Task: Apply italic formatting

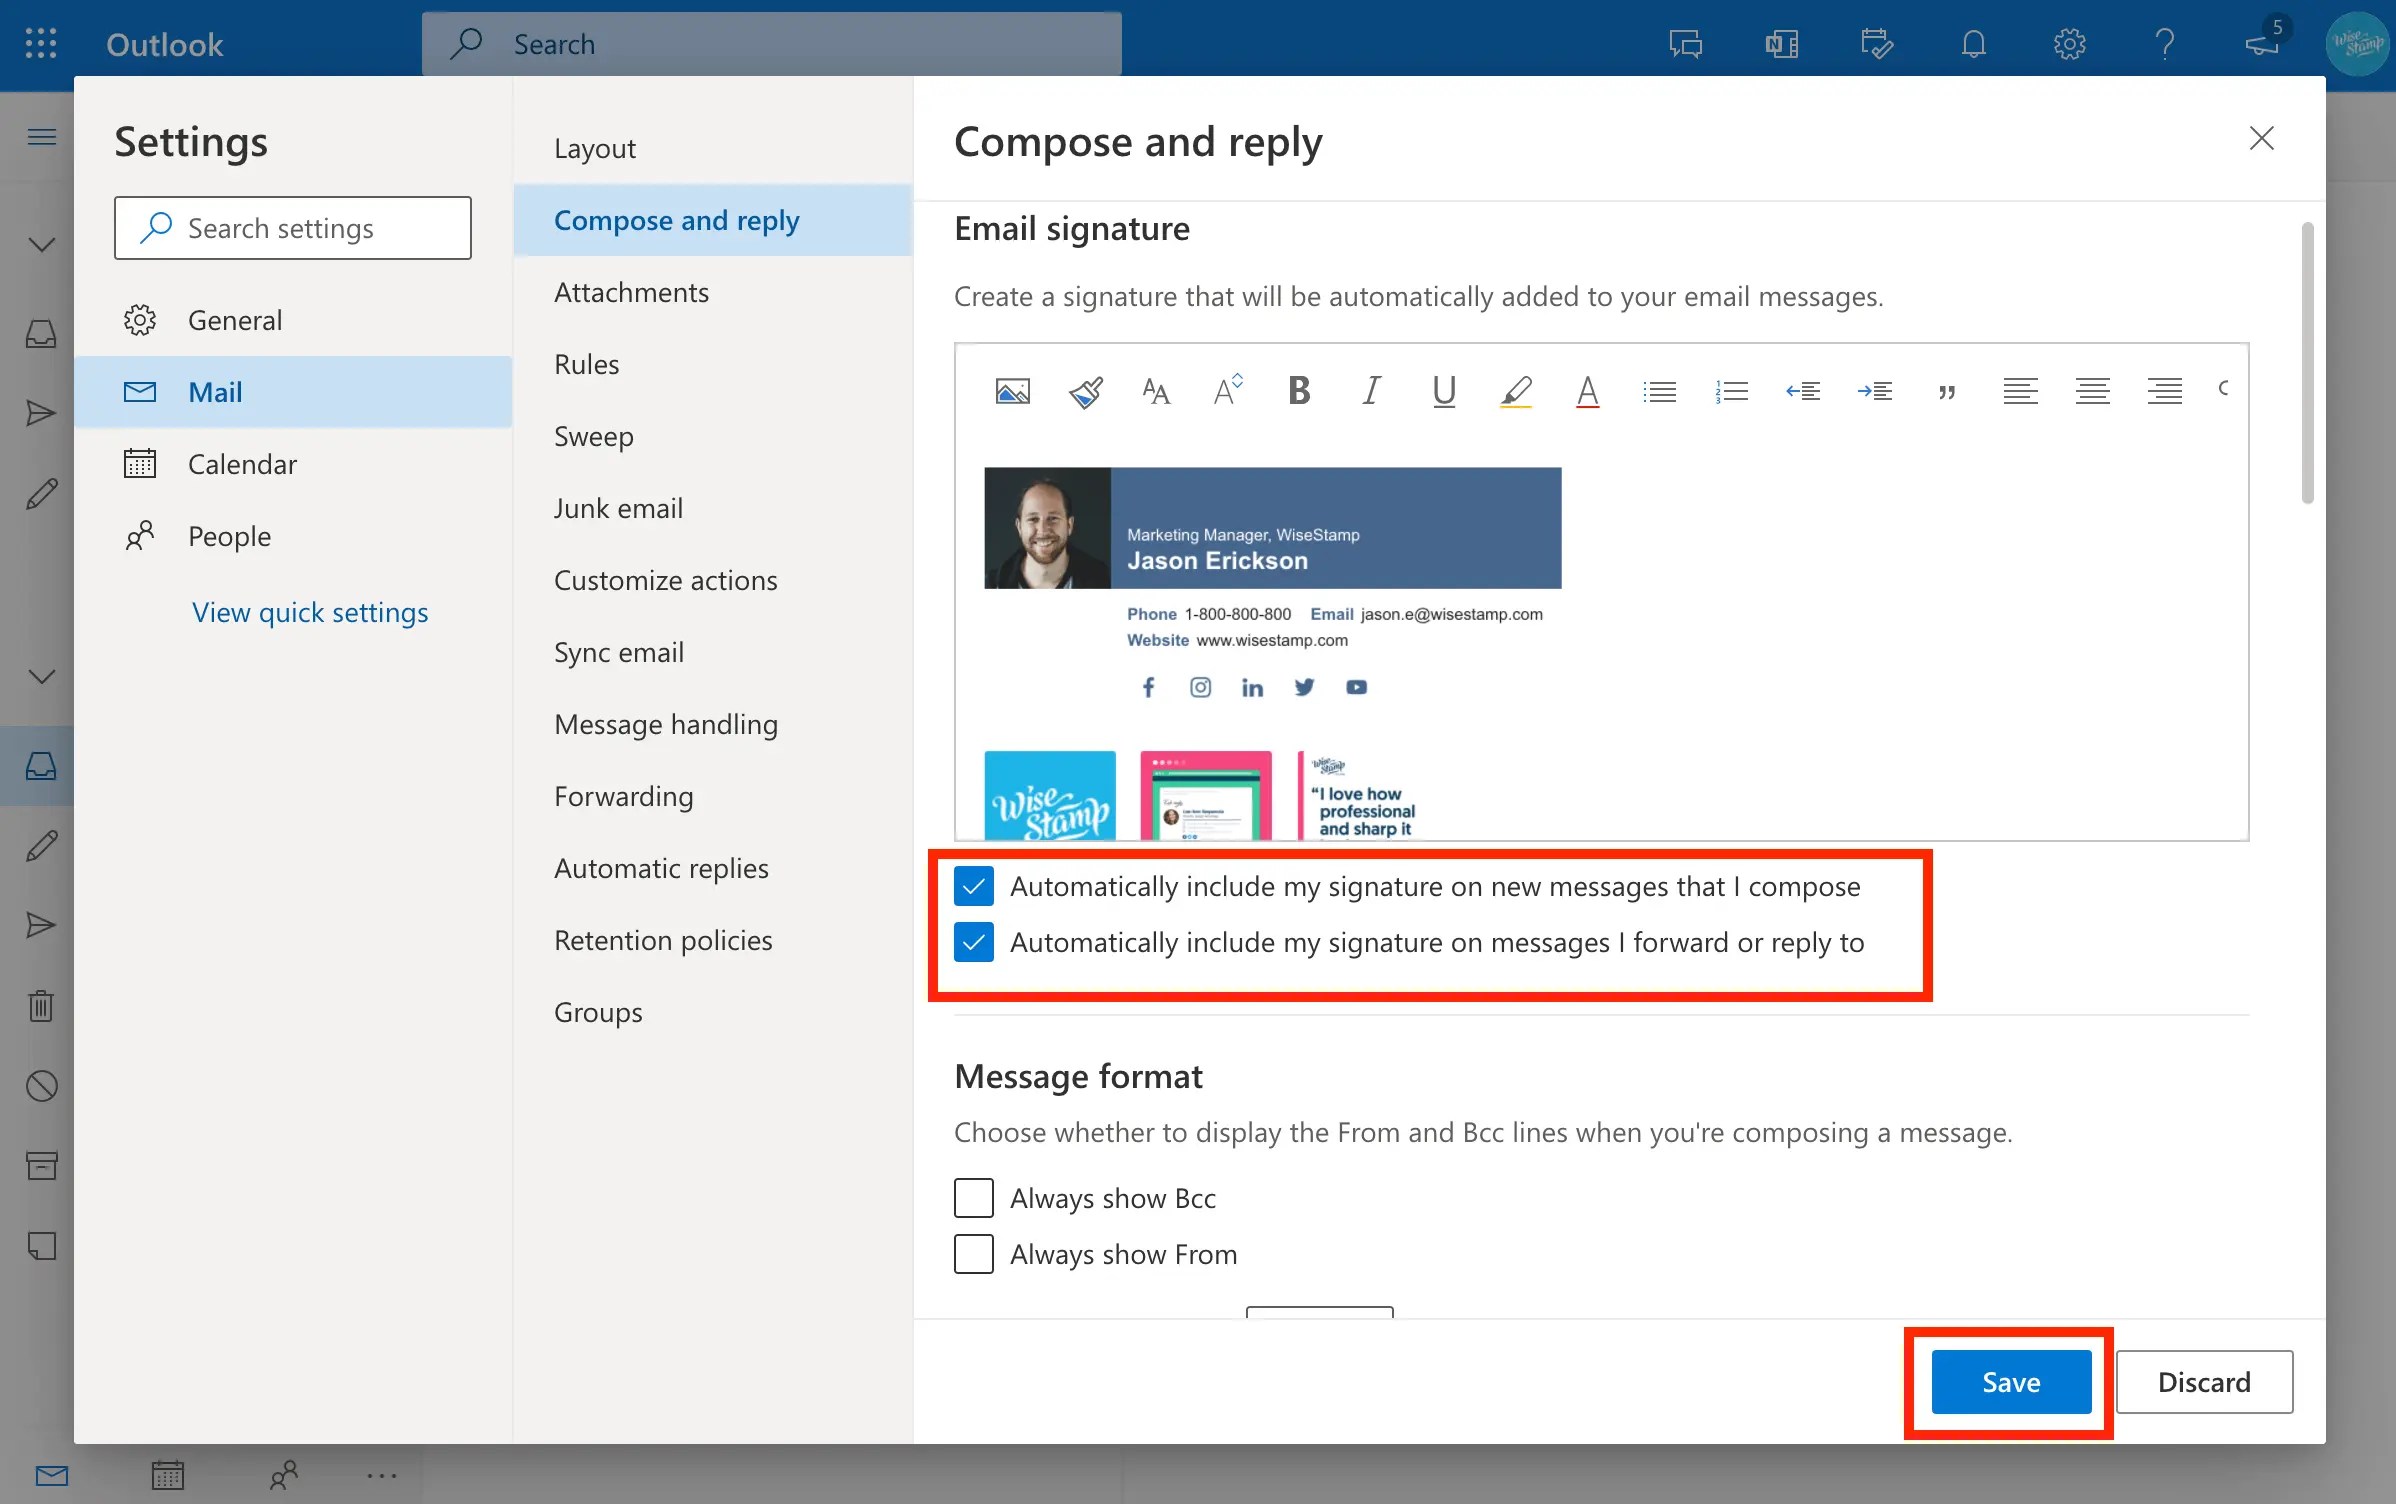Action: tap(1370, 390)
